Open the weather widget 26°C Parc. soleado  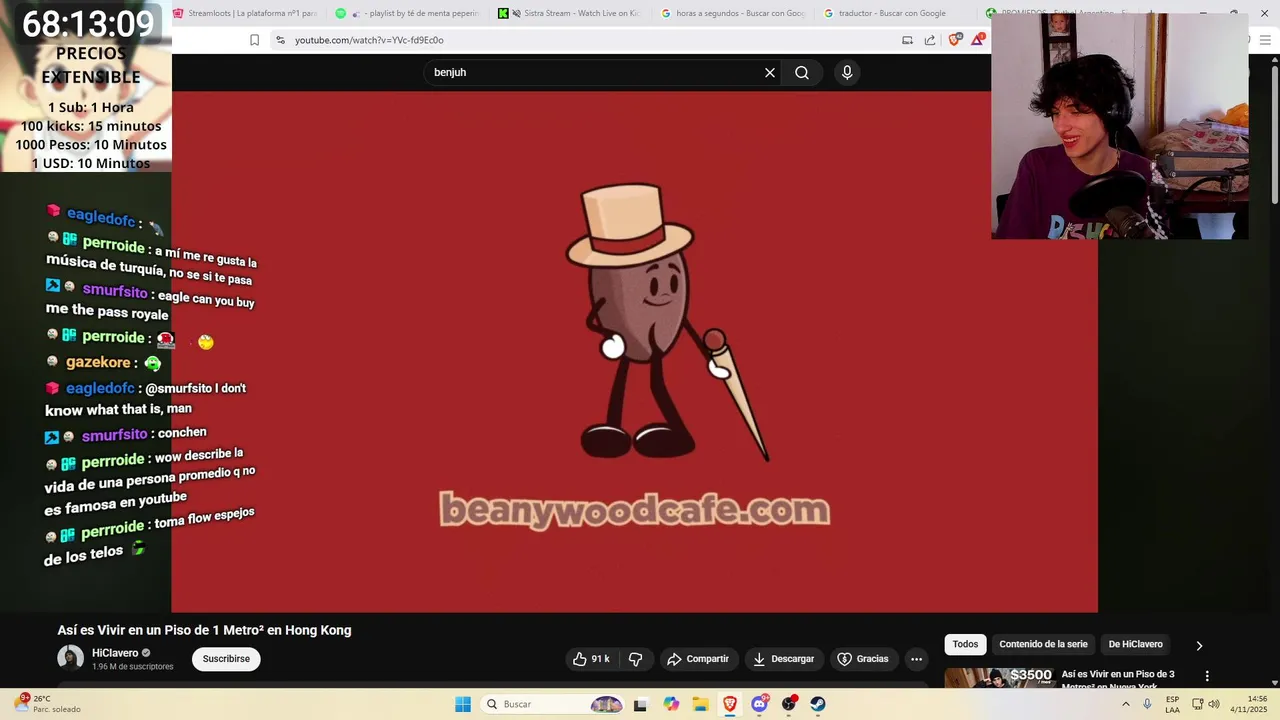(x=48, y=704)
